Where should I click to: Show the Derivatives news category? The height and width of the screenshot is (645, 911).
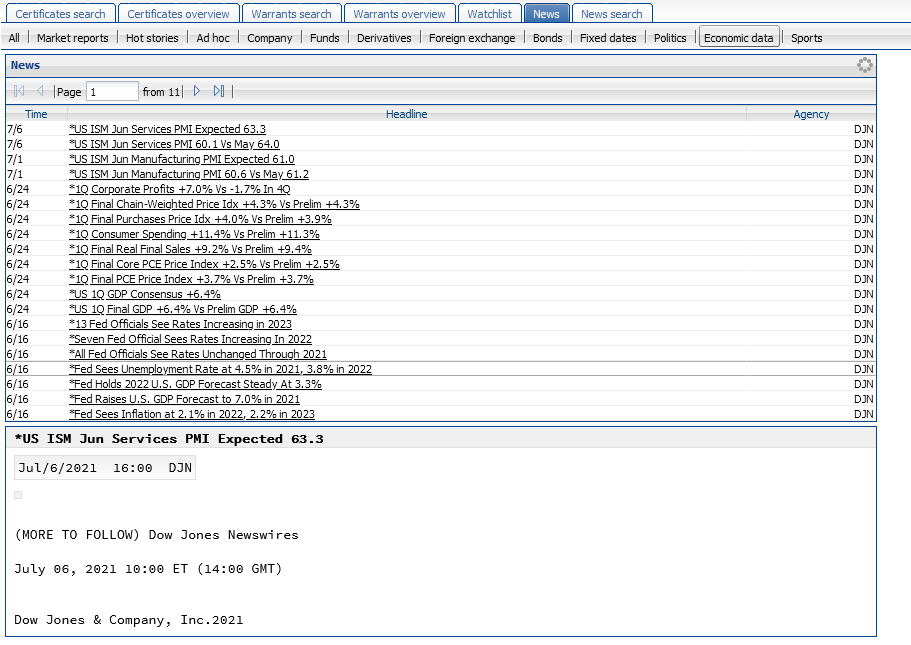tap(384, 38)
